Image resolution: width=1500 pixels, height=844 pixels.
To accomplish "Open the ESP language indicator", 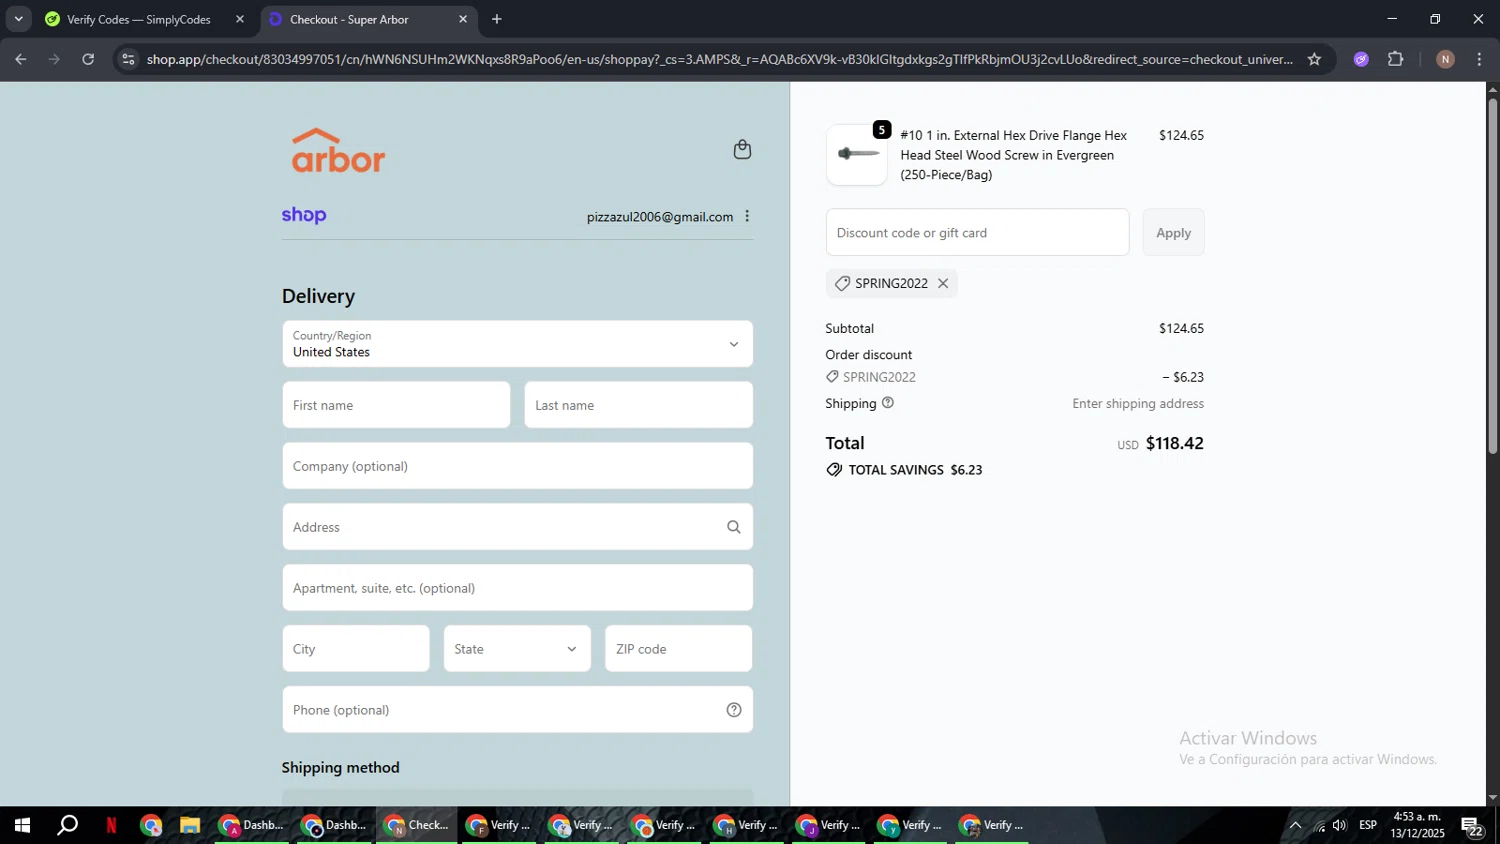I will point(1368,825).
